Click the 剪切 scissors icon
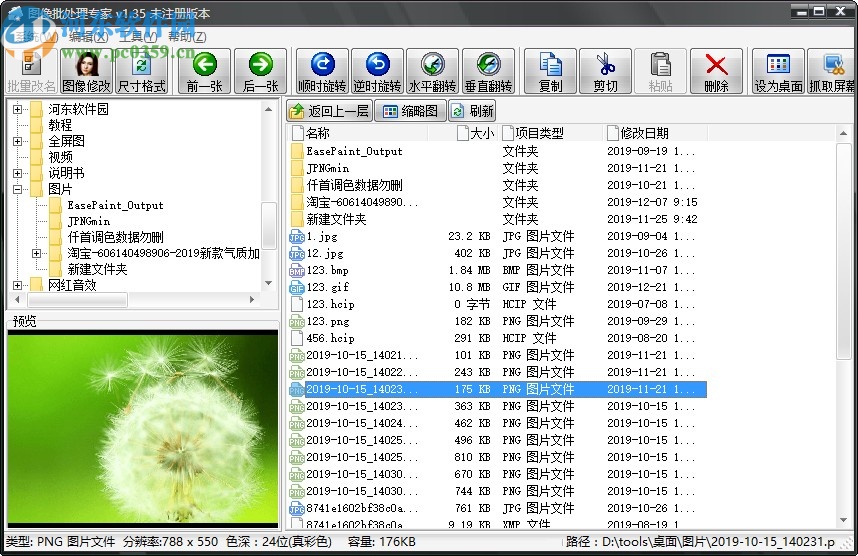The height and width of the screenshot is (556, 858). tap(605, 72)
